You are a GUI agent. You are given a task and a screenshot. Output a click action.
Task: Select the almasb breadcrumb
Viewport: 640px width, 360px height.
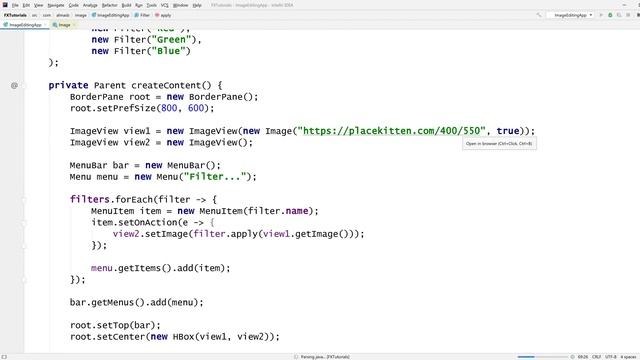(x=63, y=15)
